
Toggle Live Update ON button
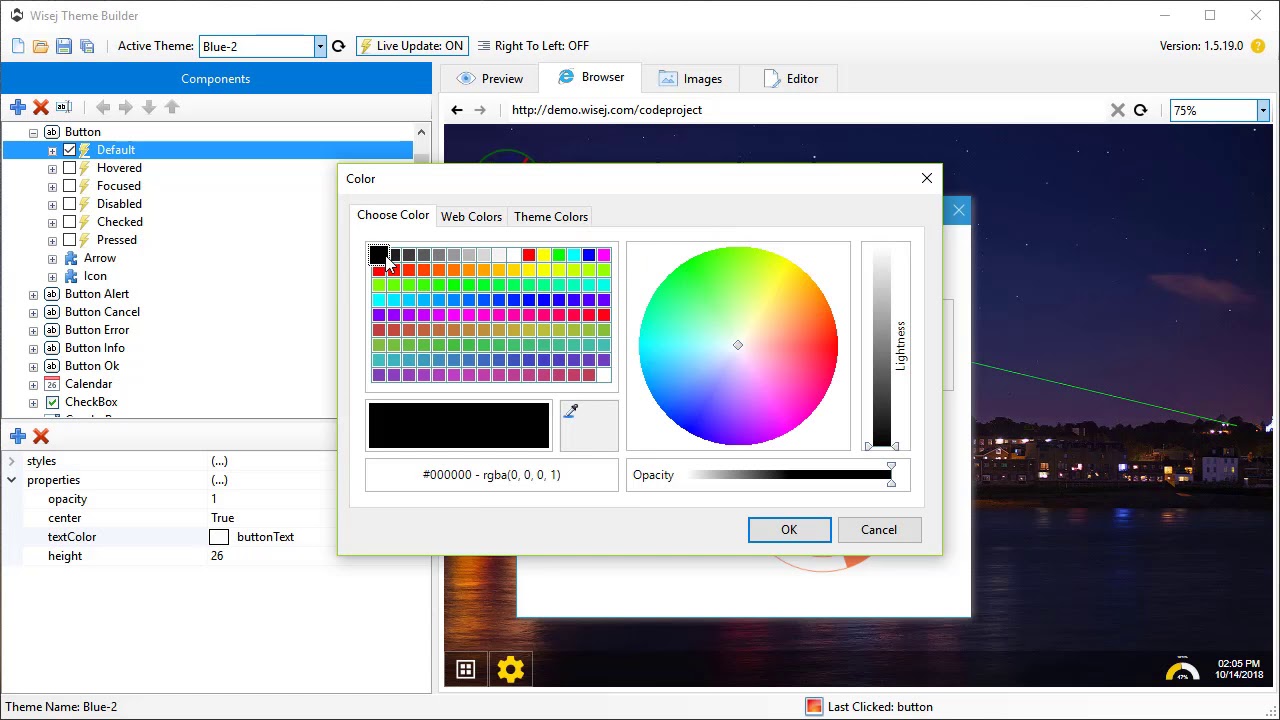tap(412, 46)
